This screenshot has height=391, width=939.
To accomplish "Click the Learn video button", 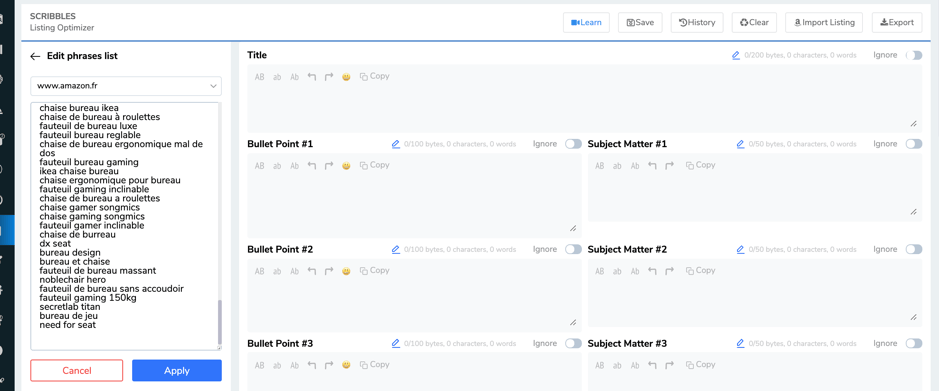I will pyautogui.click(x=586, y=23).
